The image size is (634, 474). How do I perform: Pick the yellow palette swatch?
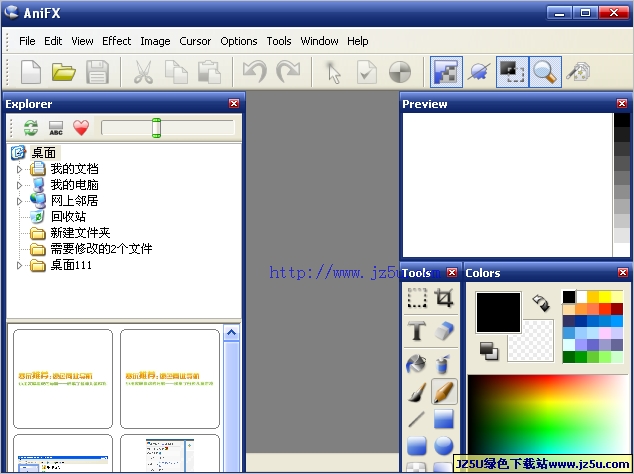605,297
